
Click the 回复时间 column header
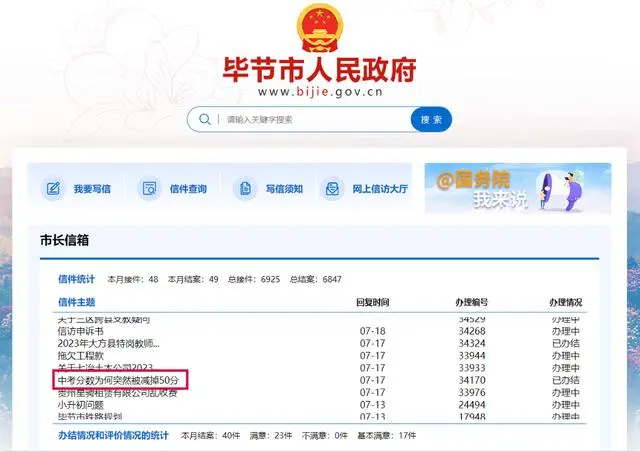pyautogui.click(x=373, y=303)
